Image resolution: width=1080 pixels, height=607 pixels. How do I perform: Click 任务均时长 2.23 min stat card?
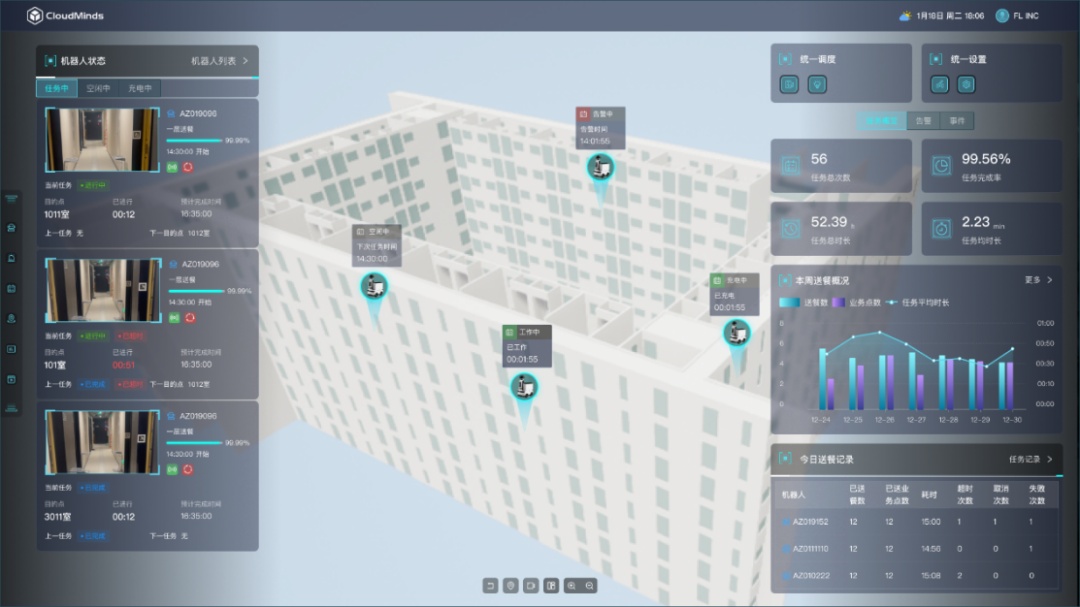pos(992,229)
